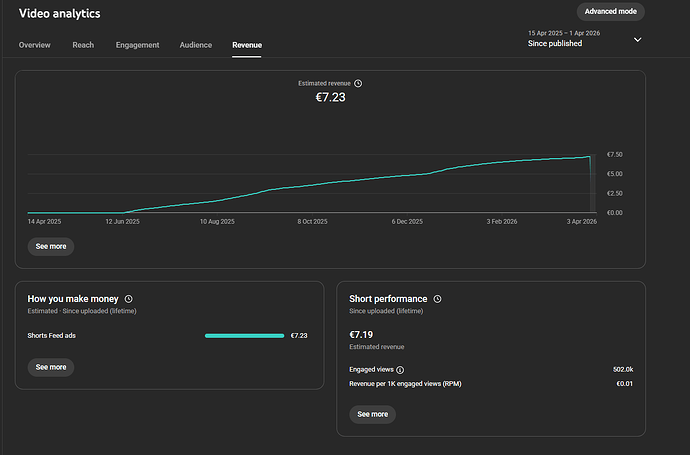Click See more in Short performance card
The height and width of the screenshot is (455, 690).
[x=372, y=414]
